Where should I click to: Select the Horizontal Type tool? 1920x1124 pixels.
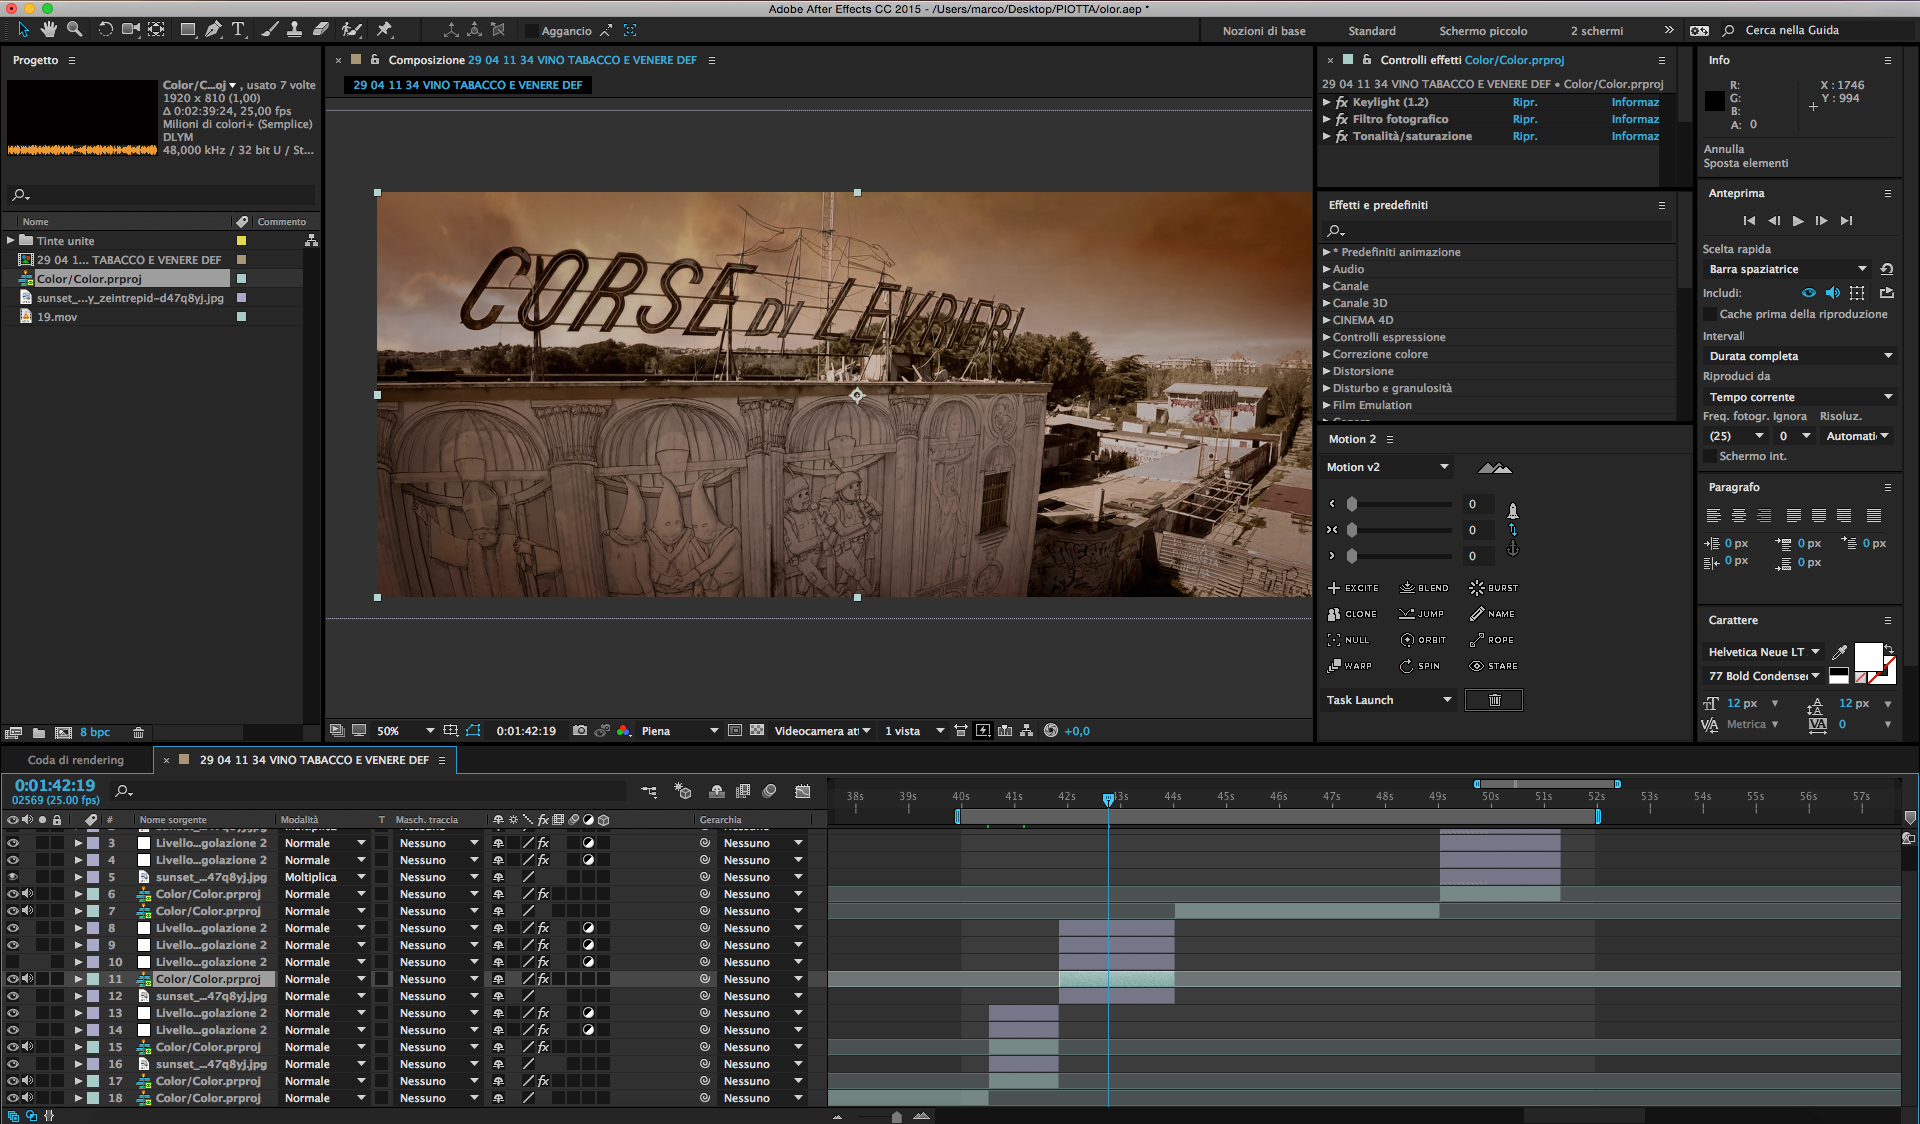point(238,30)
